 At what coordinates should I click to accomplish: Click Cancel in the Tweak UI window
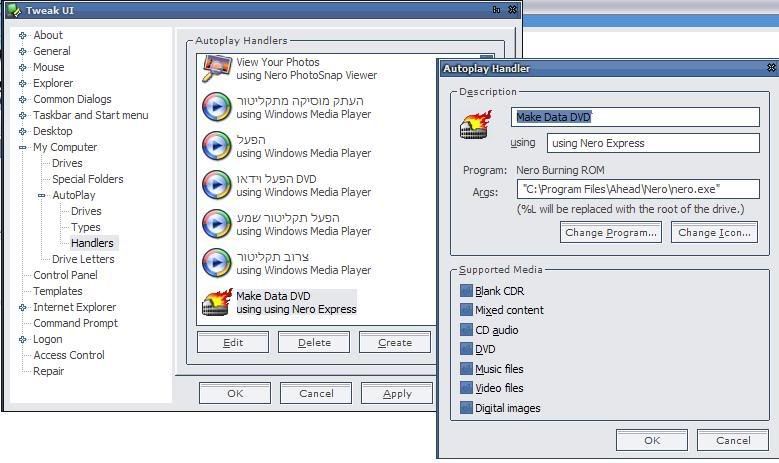coord(316,393)
